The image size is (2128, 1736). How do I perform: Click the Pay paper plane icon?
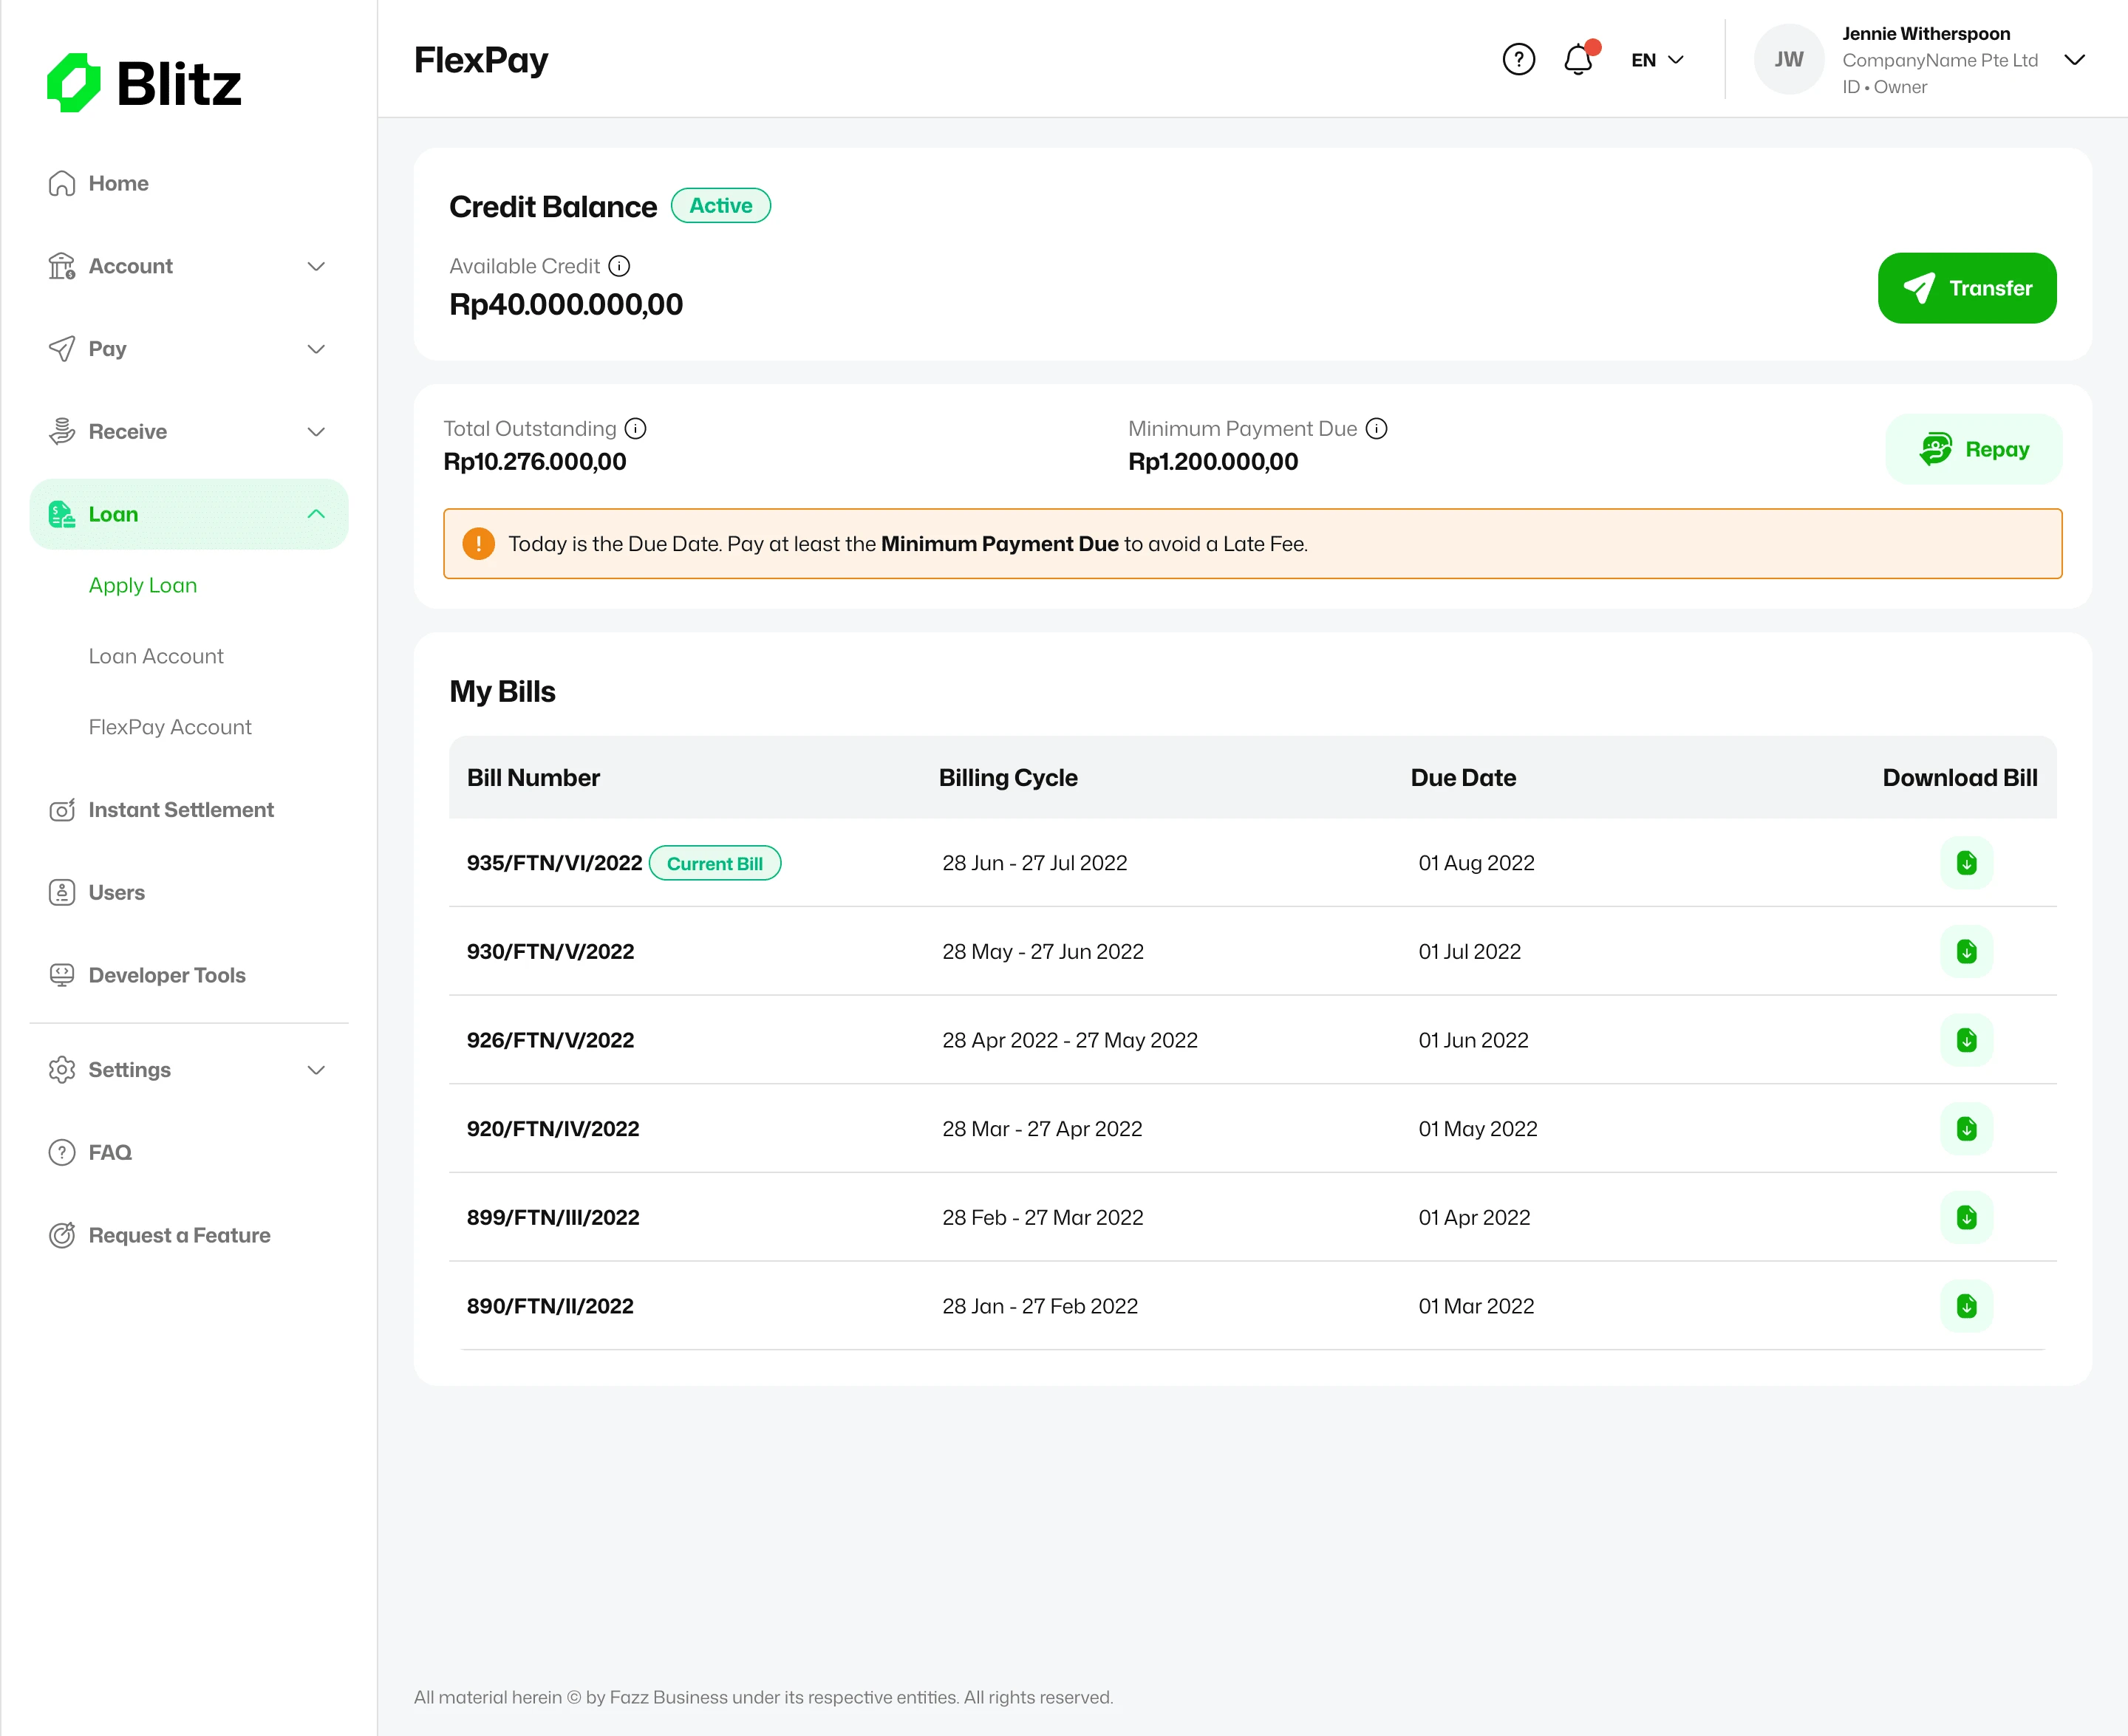62,349
